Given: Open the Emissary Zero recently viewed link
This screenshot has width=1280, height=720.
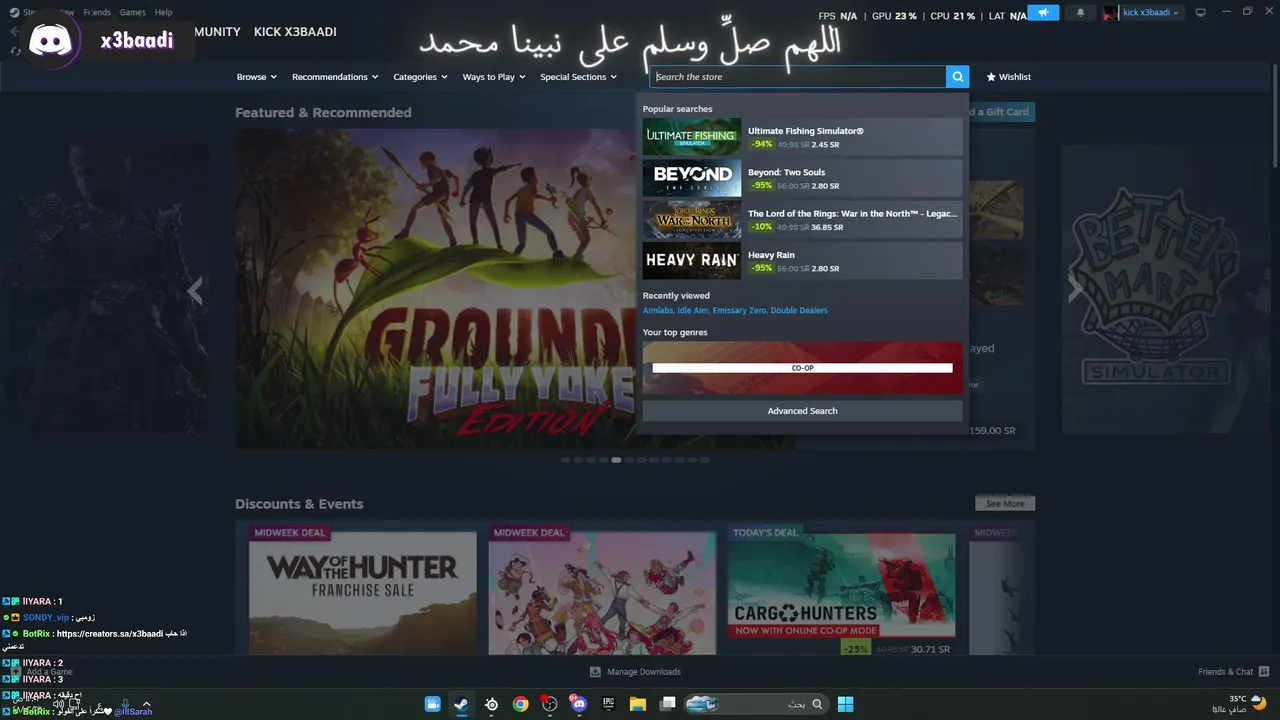Looking at the screenshot, I should pyautogui.click(x=739, y=310).
